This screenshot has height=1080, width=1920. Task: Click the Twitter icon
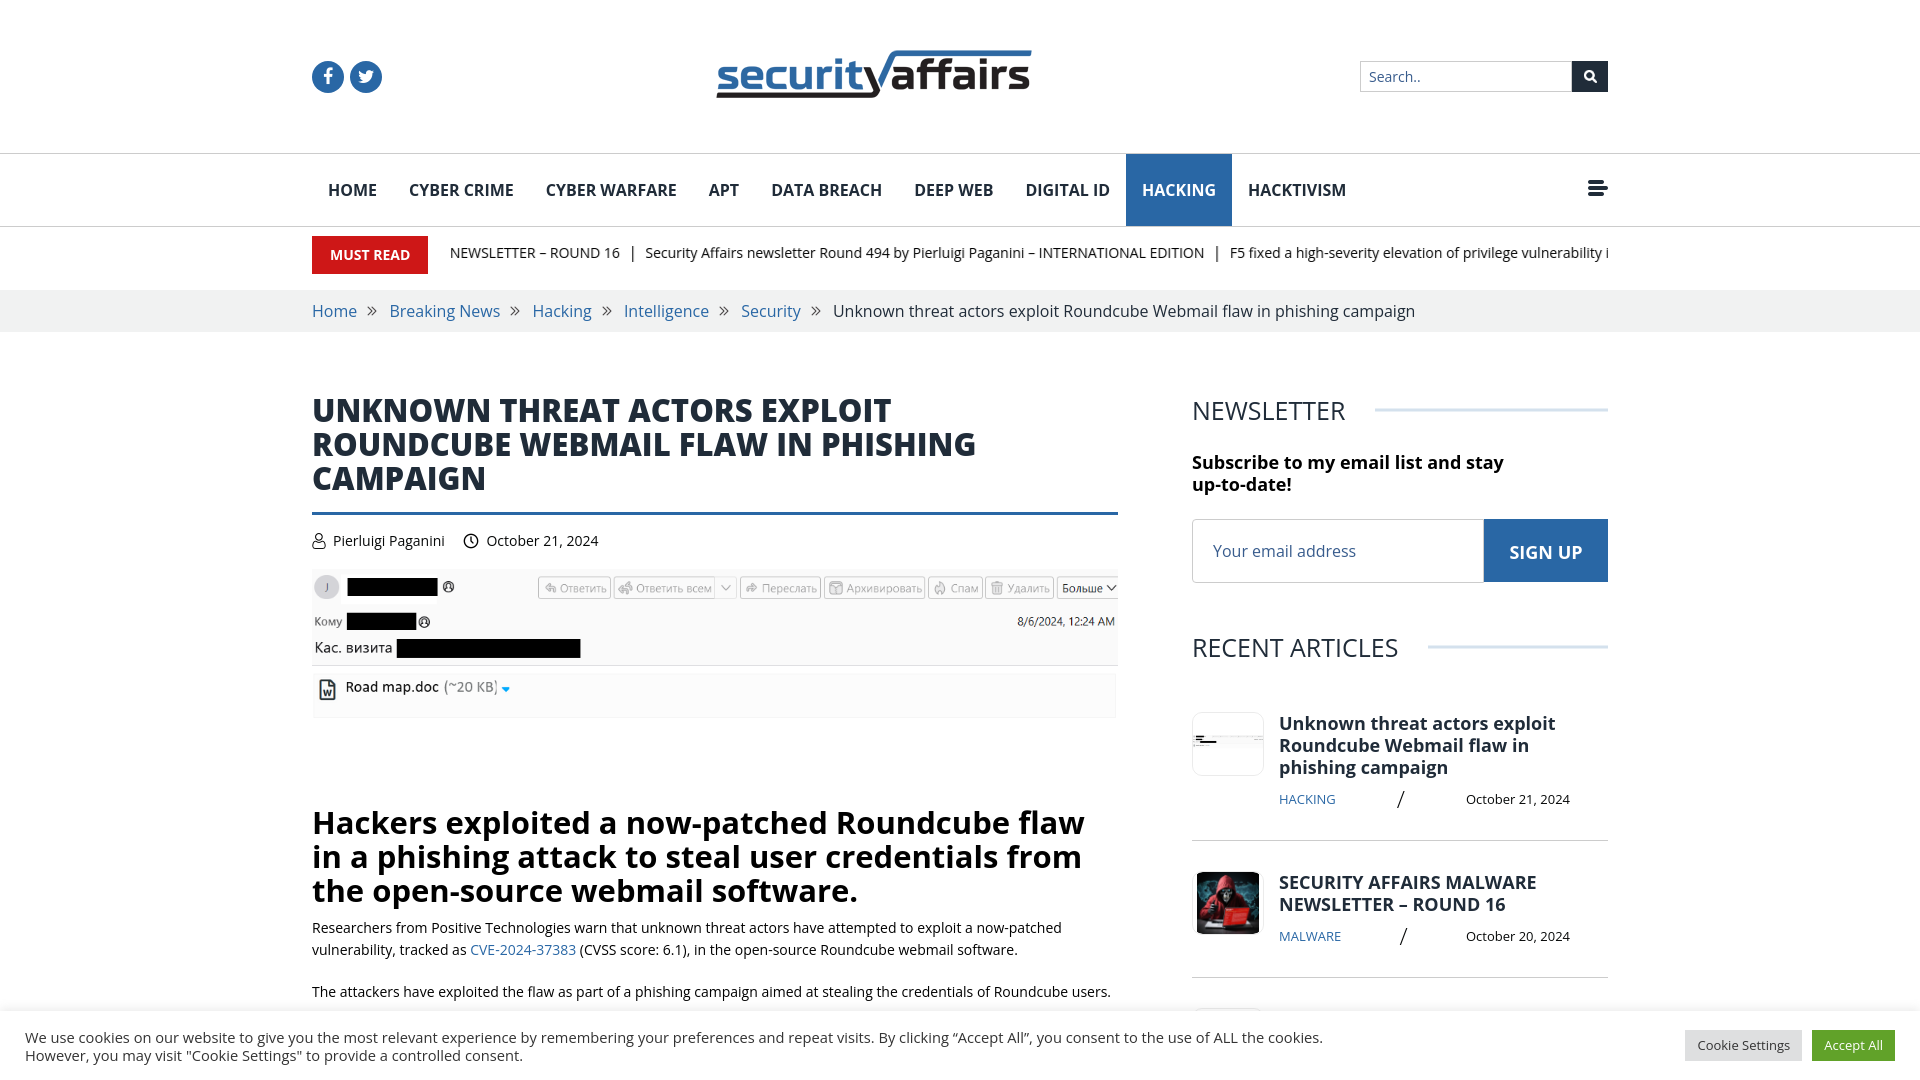pyautogui.click(x=365, y=76)
